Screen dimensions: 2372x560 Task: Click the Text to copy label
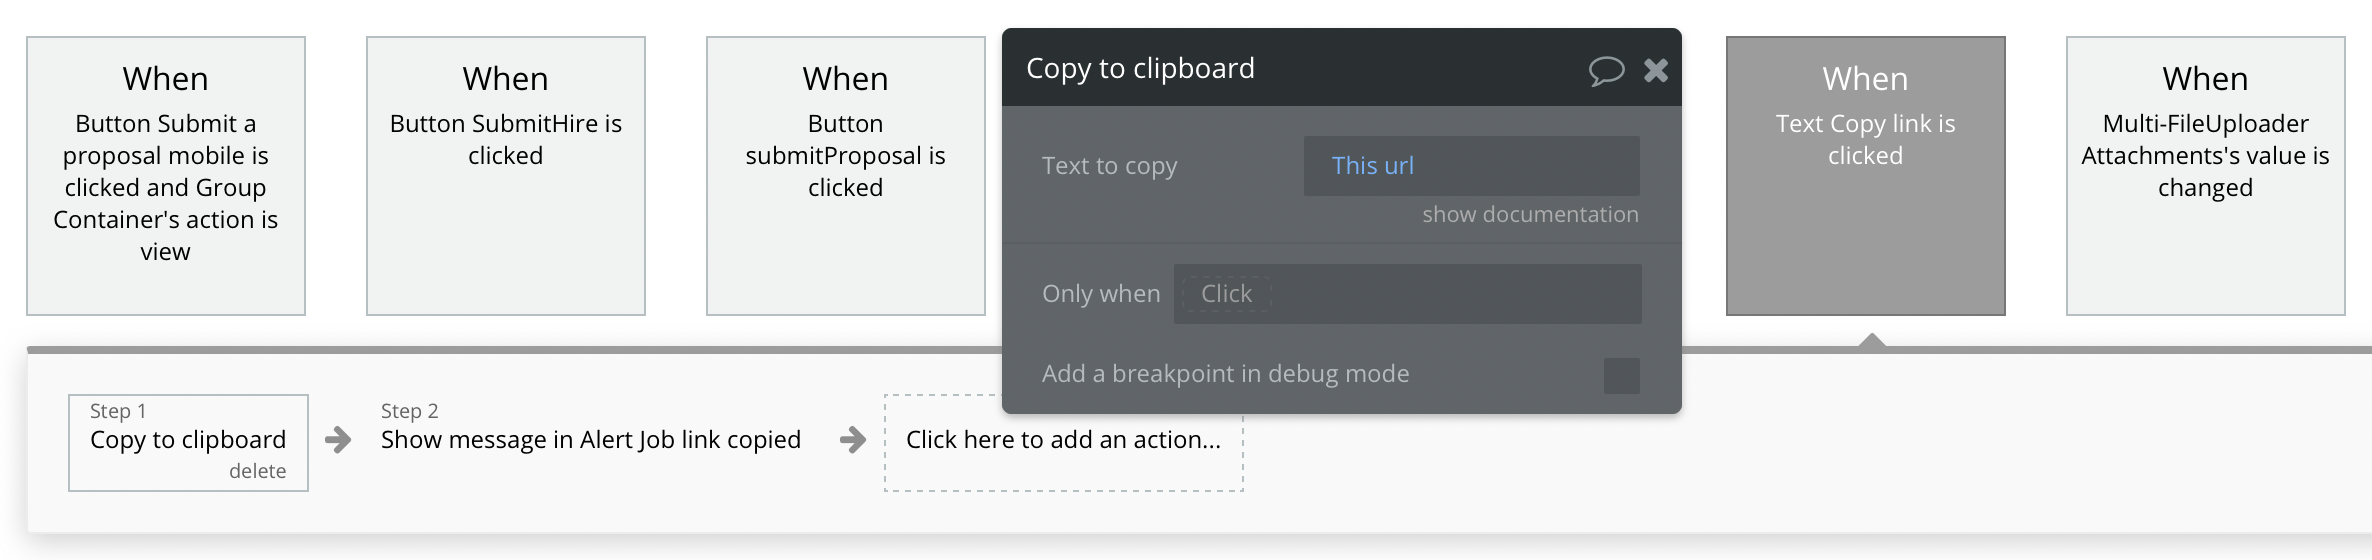click(x=1110, y=166)
